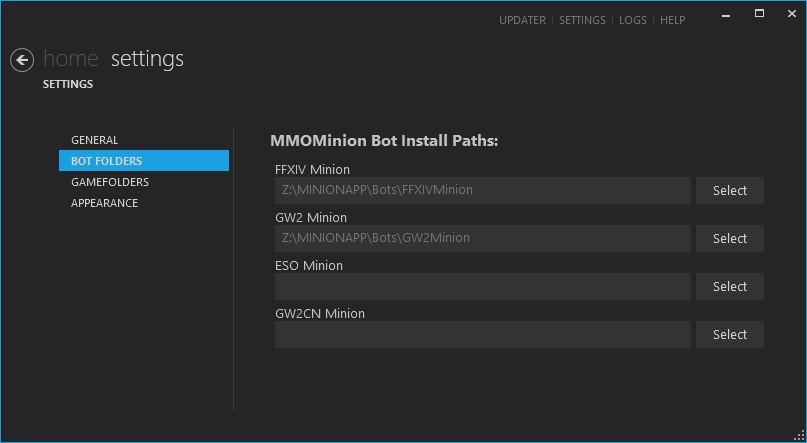Select folder for ESO Minion
Screen dimensions: 807x443
(730, 287)
